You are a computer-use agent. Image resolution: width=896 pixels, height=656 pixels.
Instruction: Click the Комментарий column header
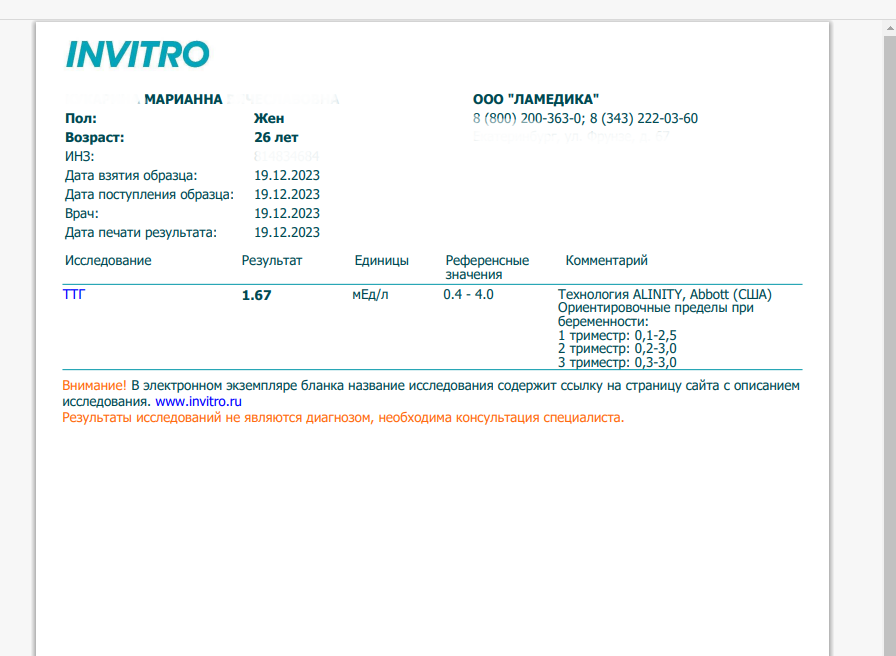pyautogui.click(x=606, y=261)
